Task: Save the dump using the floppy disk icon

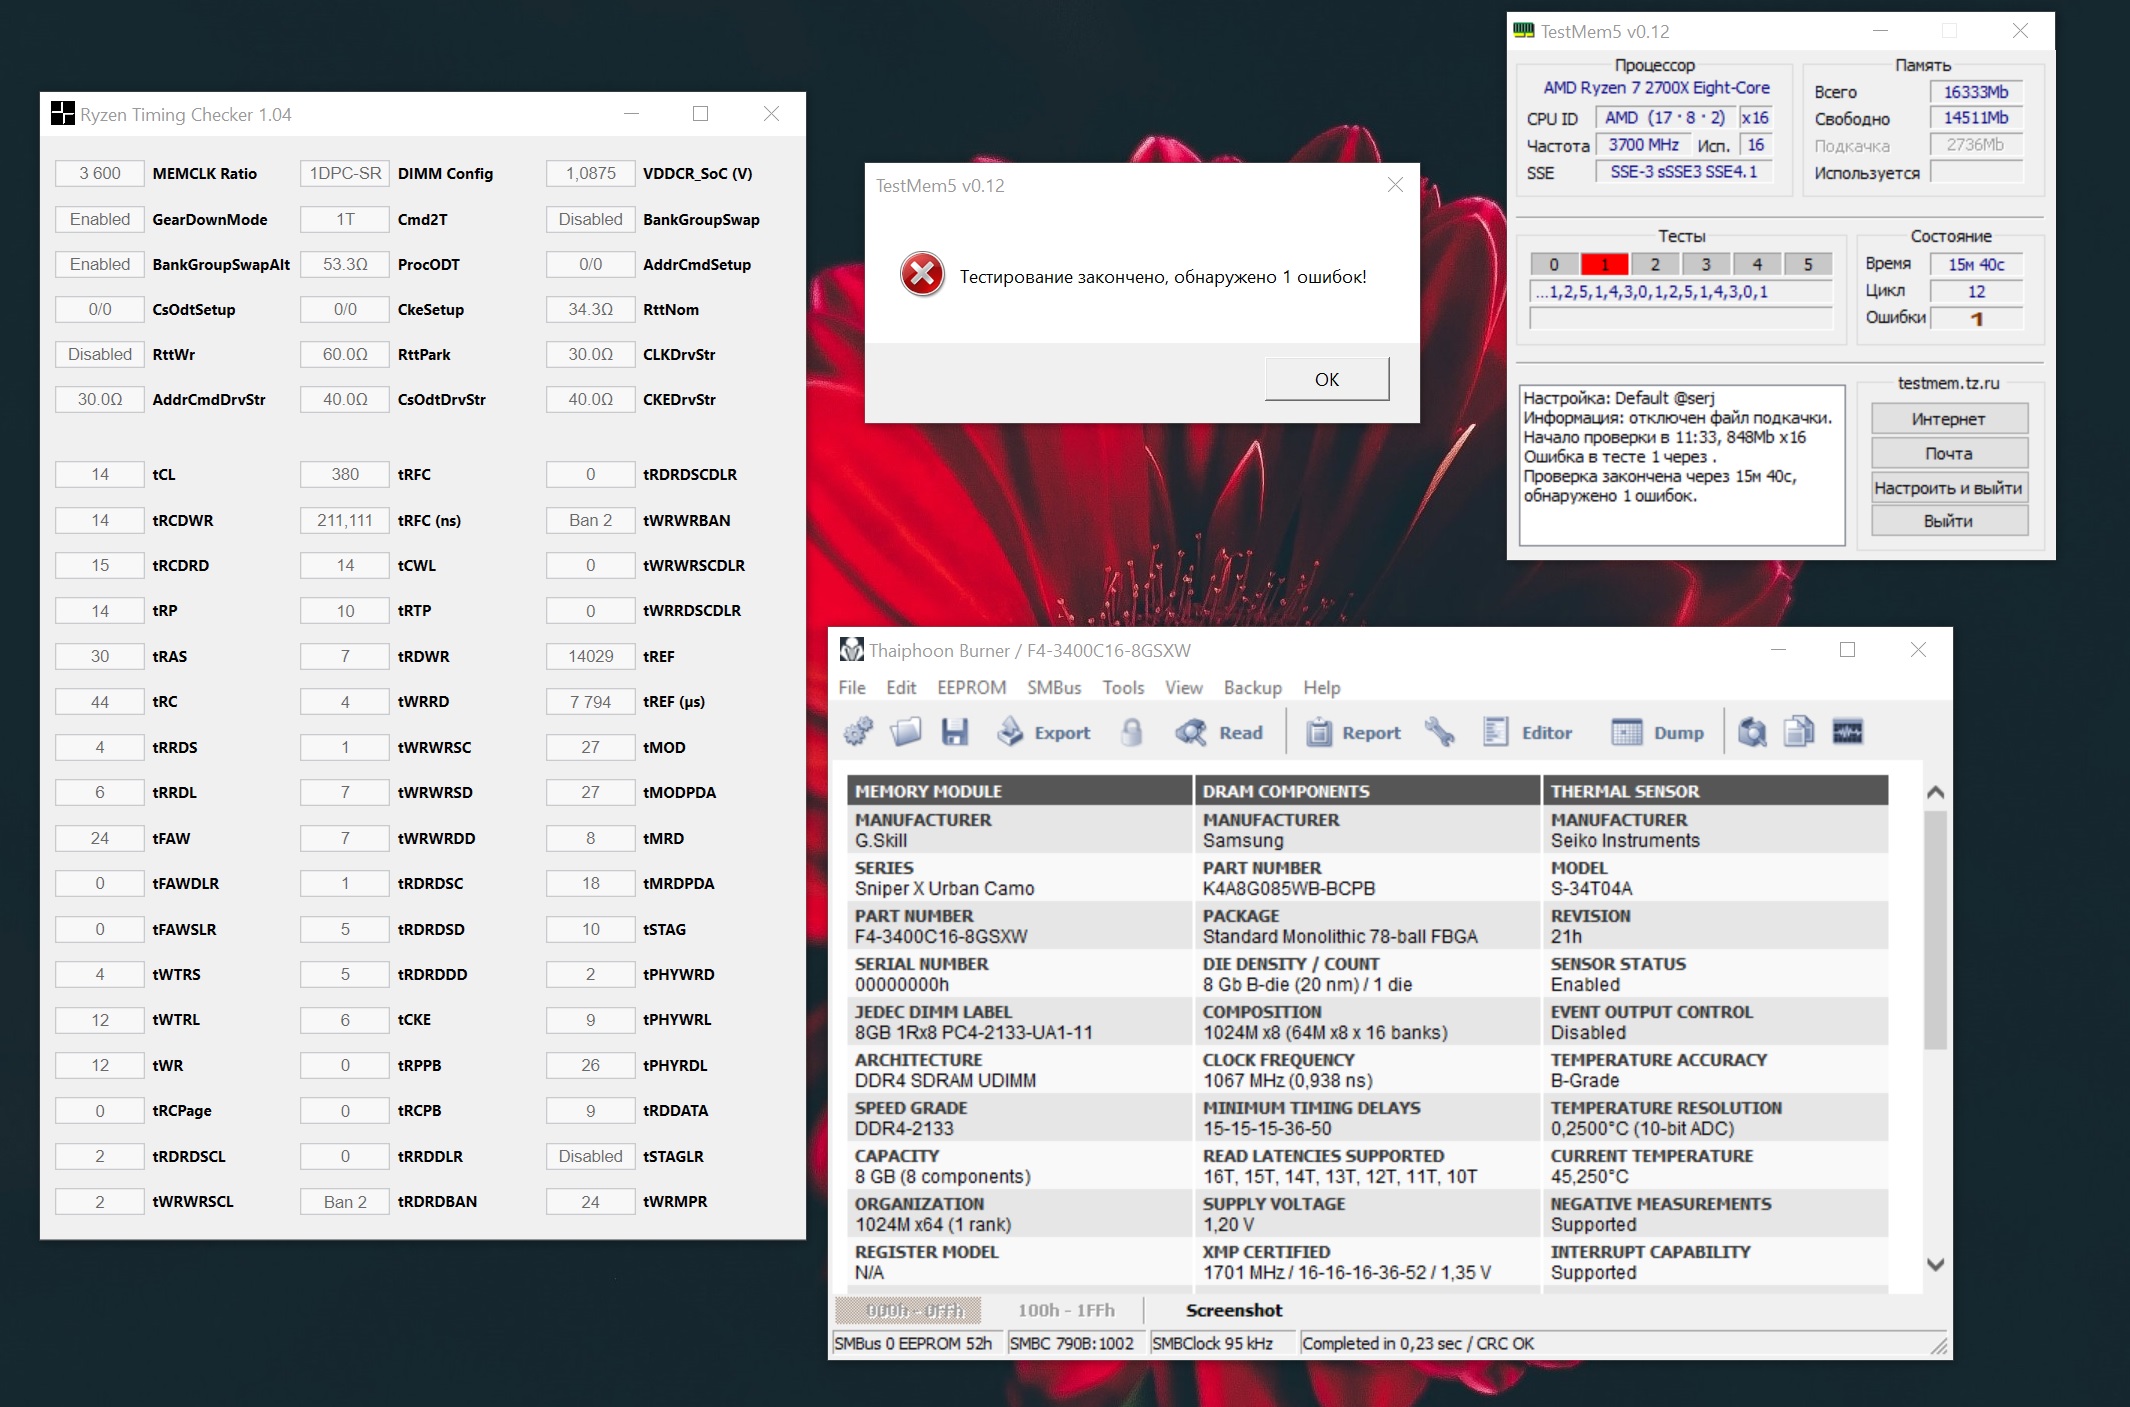Action: point(954,732)
